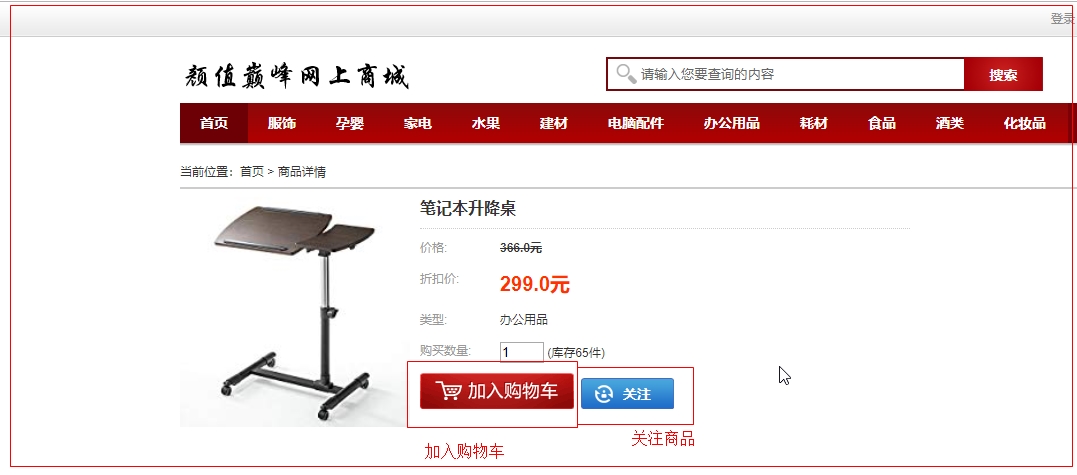This screenshot has height=475, width=1077.
Task: Click the laptop desk product image
Action: (x=295, y=312)
